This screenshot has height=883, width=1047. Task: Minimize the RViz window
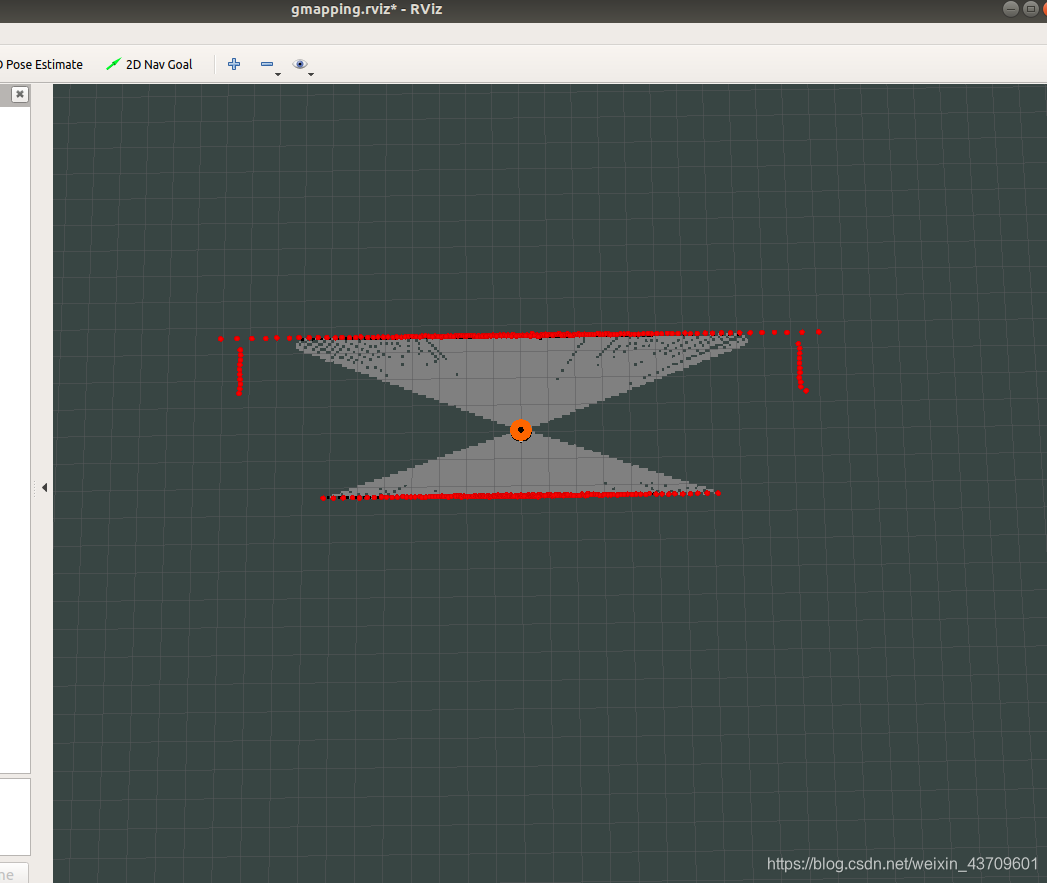click(x=1011, y=9)
